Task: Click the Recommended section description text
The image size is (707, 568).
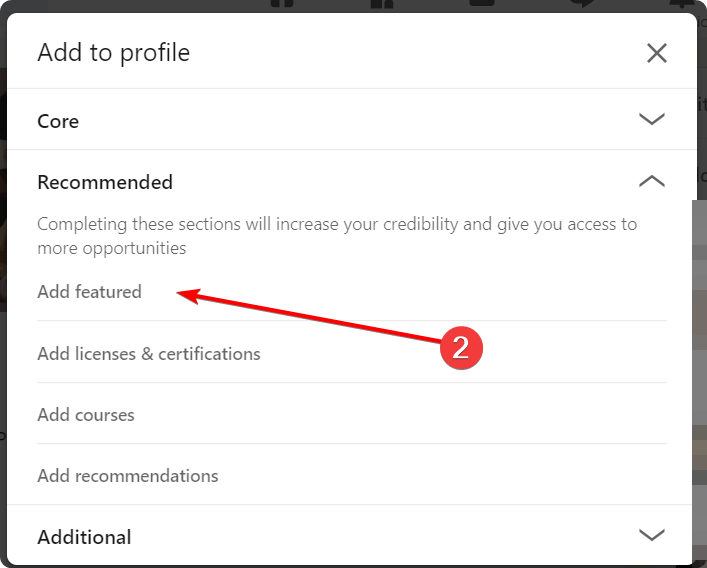Action: (337, 235)
